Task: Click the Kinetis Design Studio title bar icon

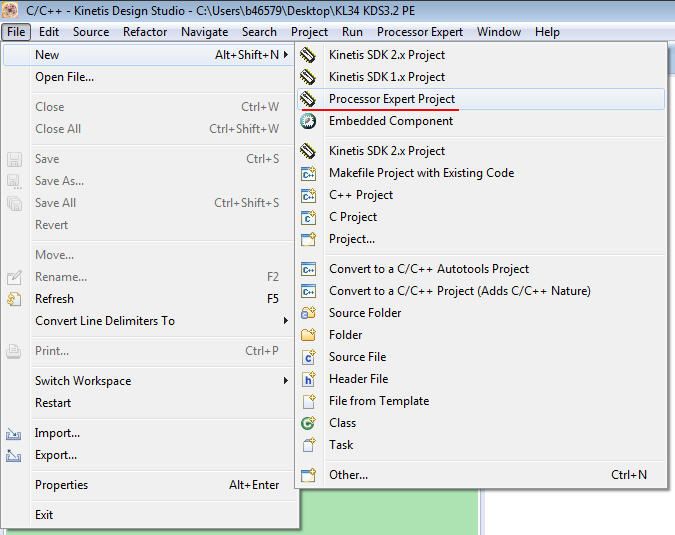Action: point(10,10)
